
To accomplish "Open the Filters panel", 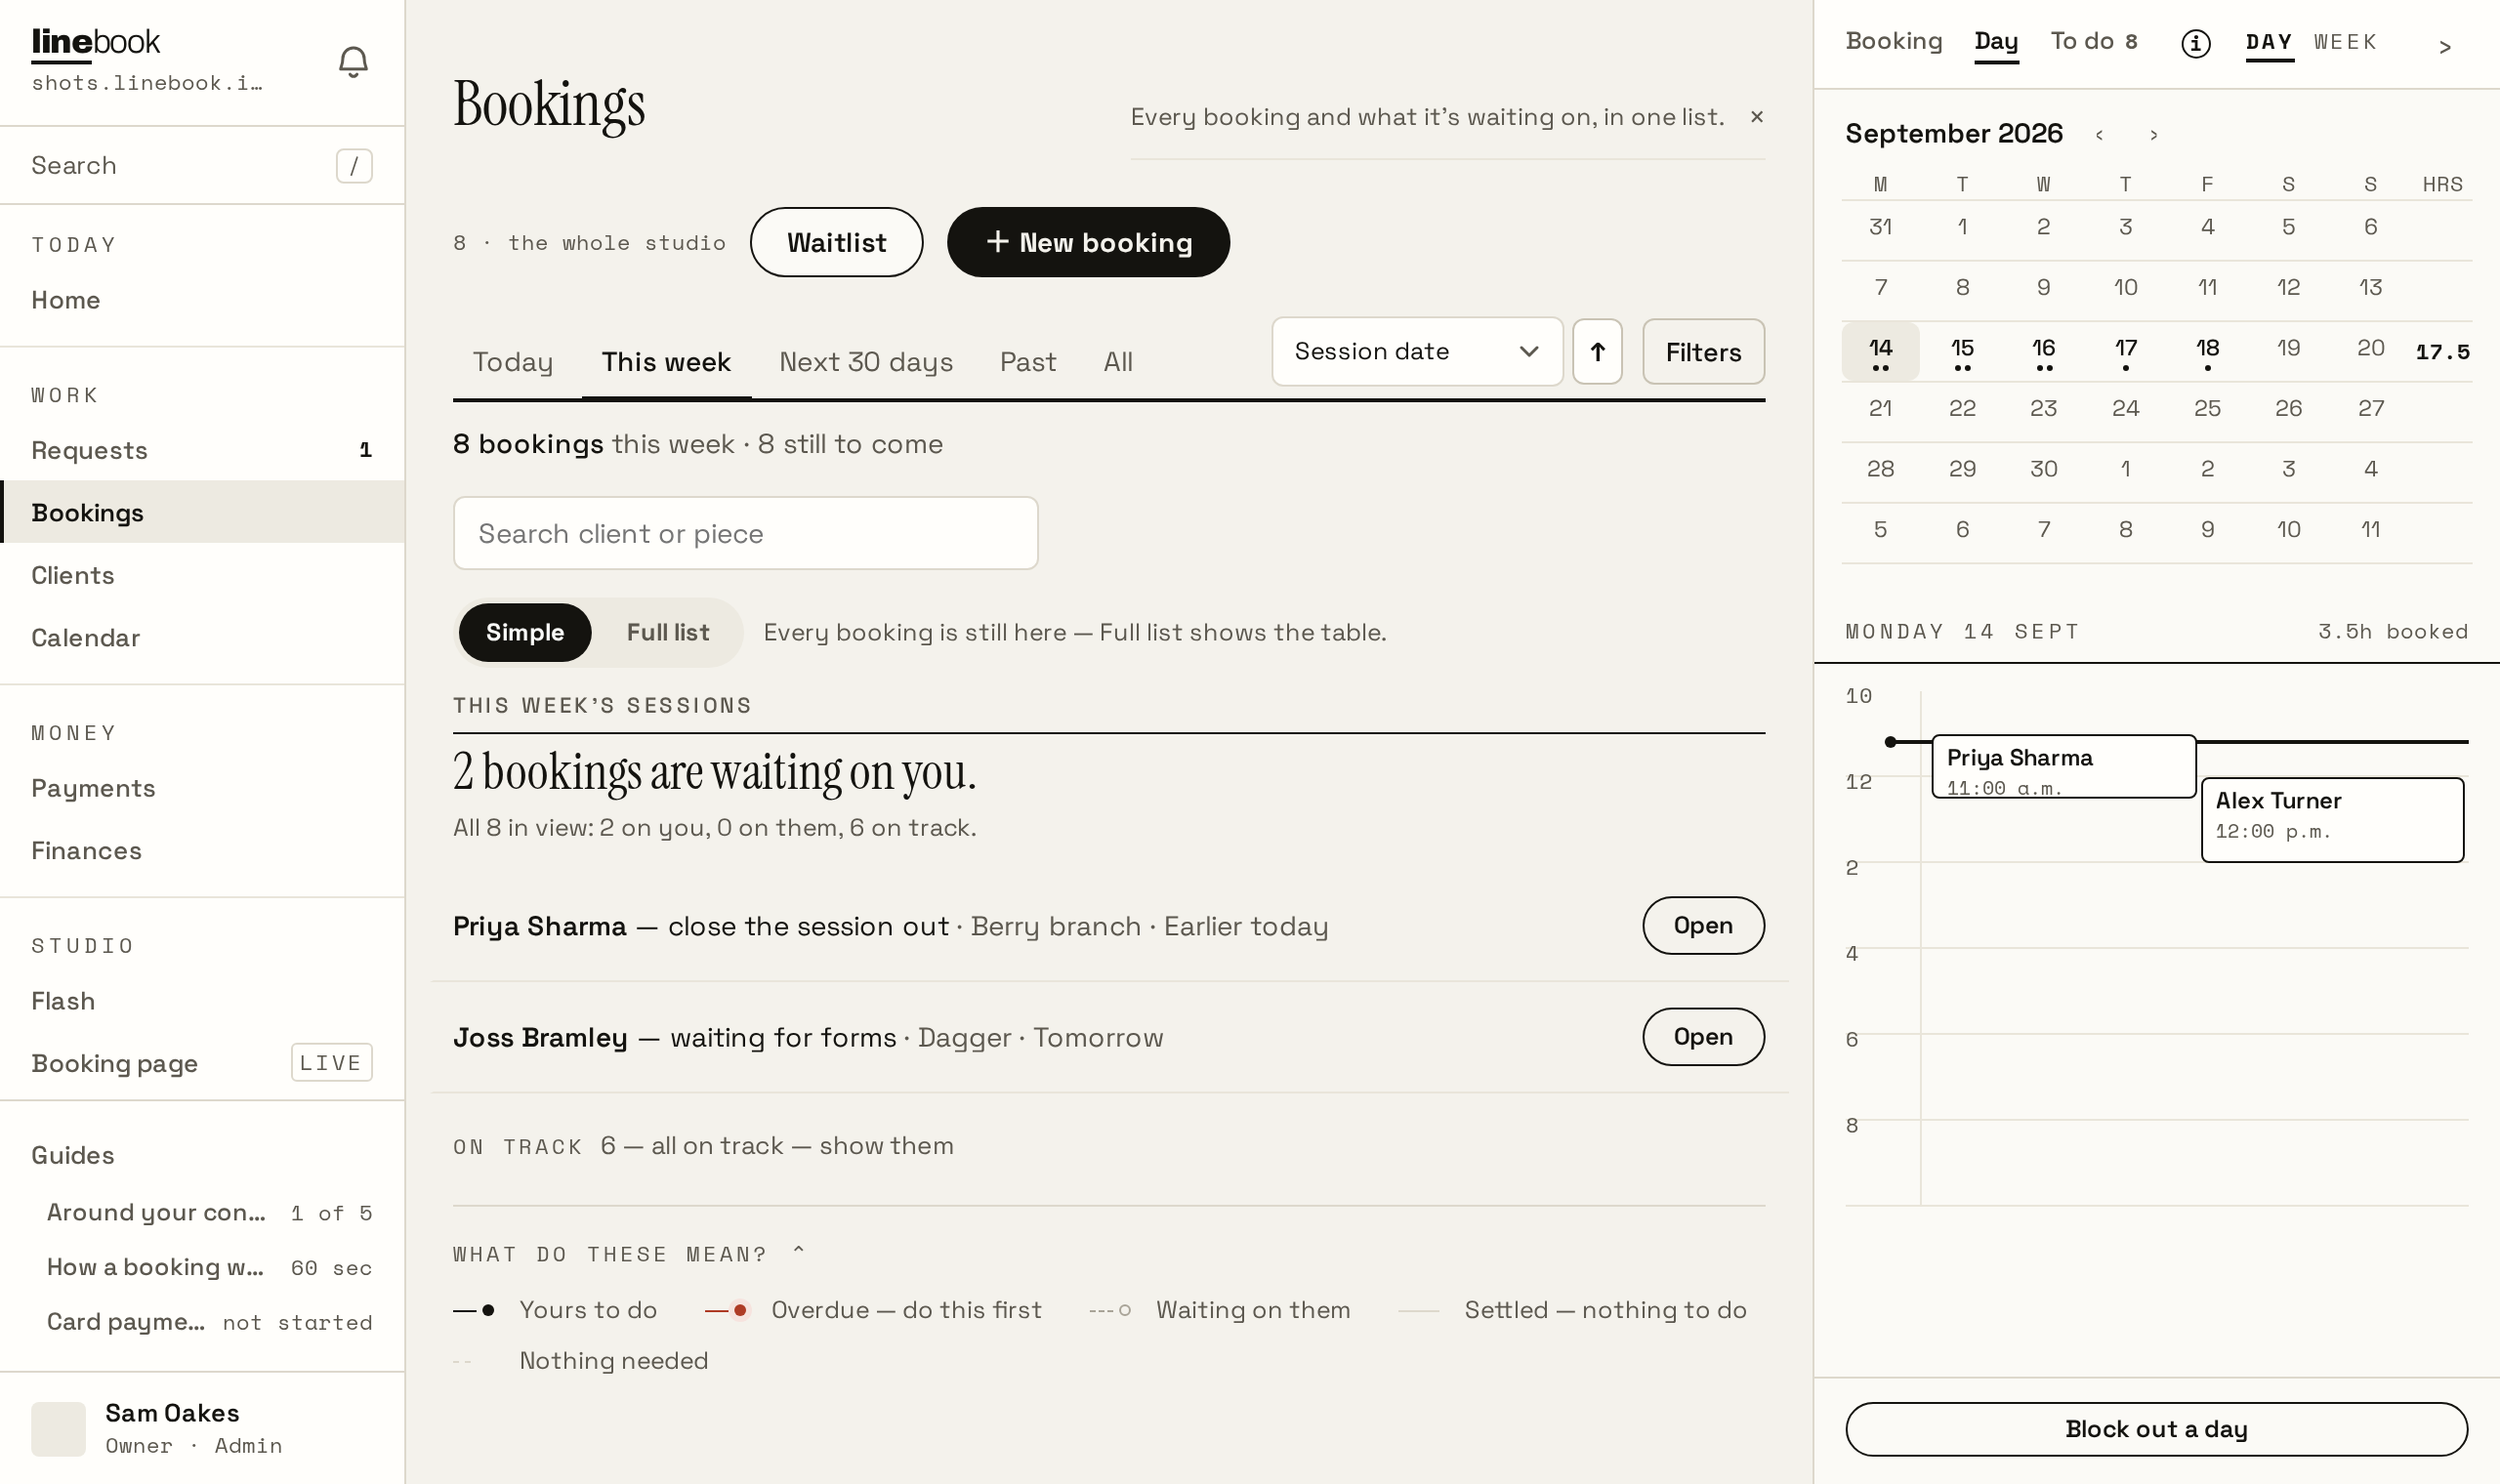I will (1703, 352).
